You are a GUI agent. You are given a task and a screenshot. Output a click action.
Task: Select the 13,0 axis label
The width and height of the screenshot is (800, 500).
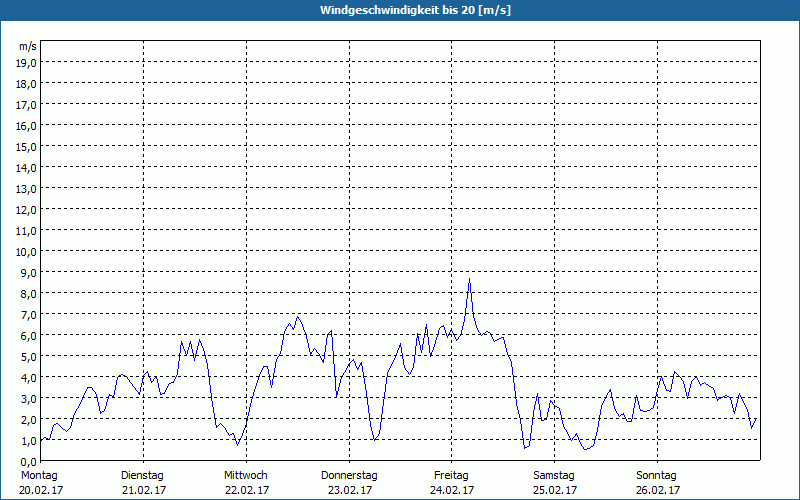(27, 189)
